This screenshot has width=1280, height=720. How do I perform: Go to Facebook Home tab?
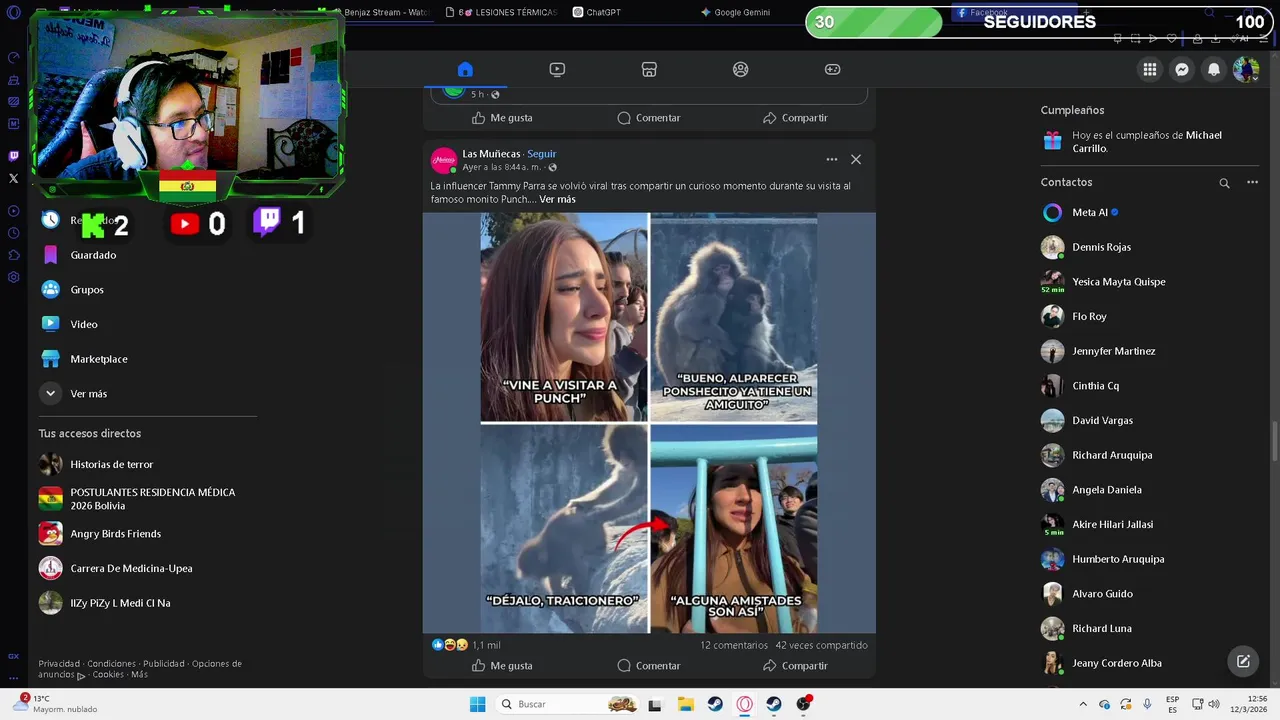[x=465, y=69]
